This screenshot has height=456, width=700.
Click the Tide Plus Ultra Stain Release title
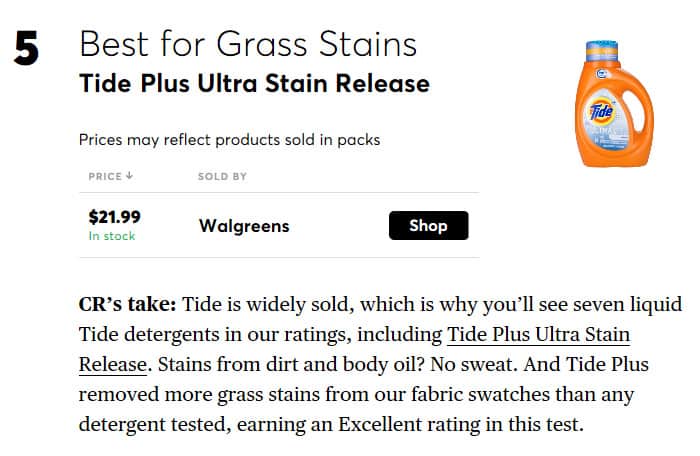[x=254, y=84]
